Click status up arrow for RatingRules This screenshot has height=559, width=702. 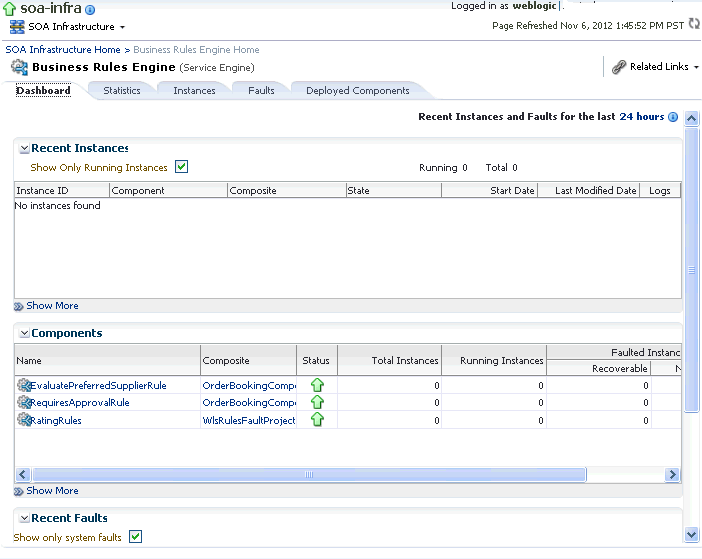coord(317,419)
